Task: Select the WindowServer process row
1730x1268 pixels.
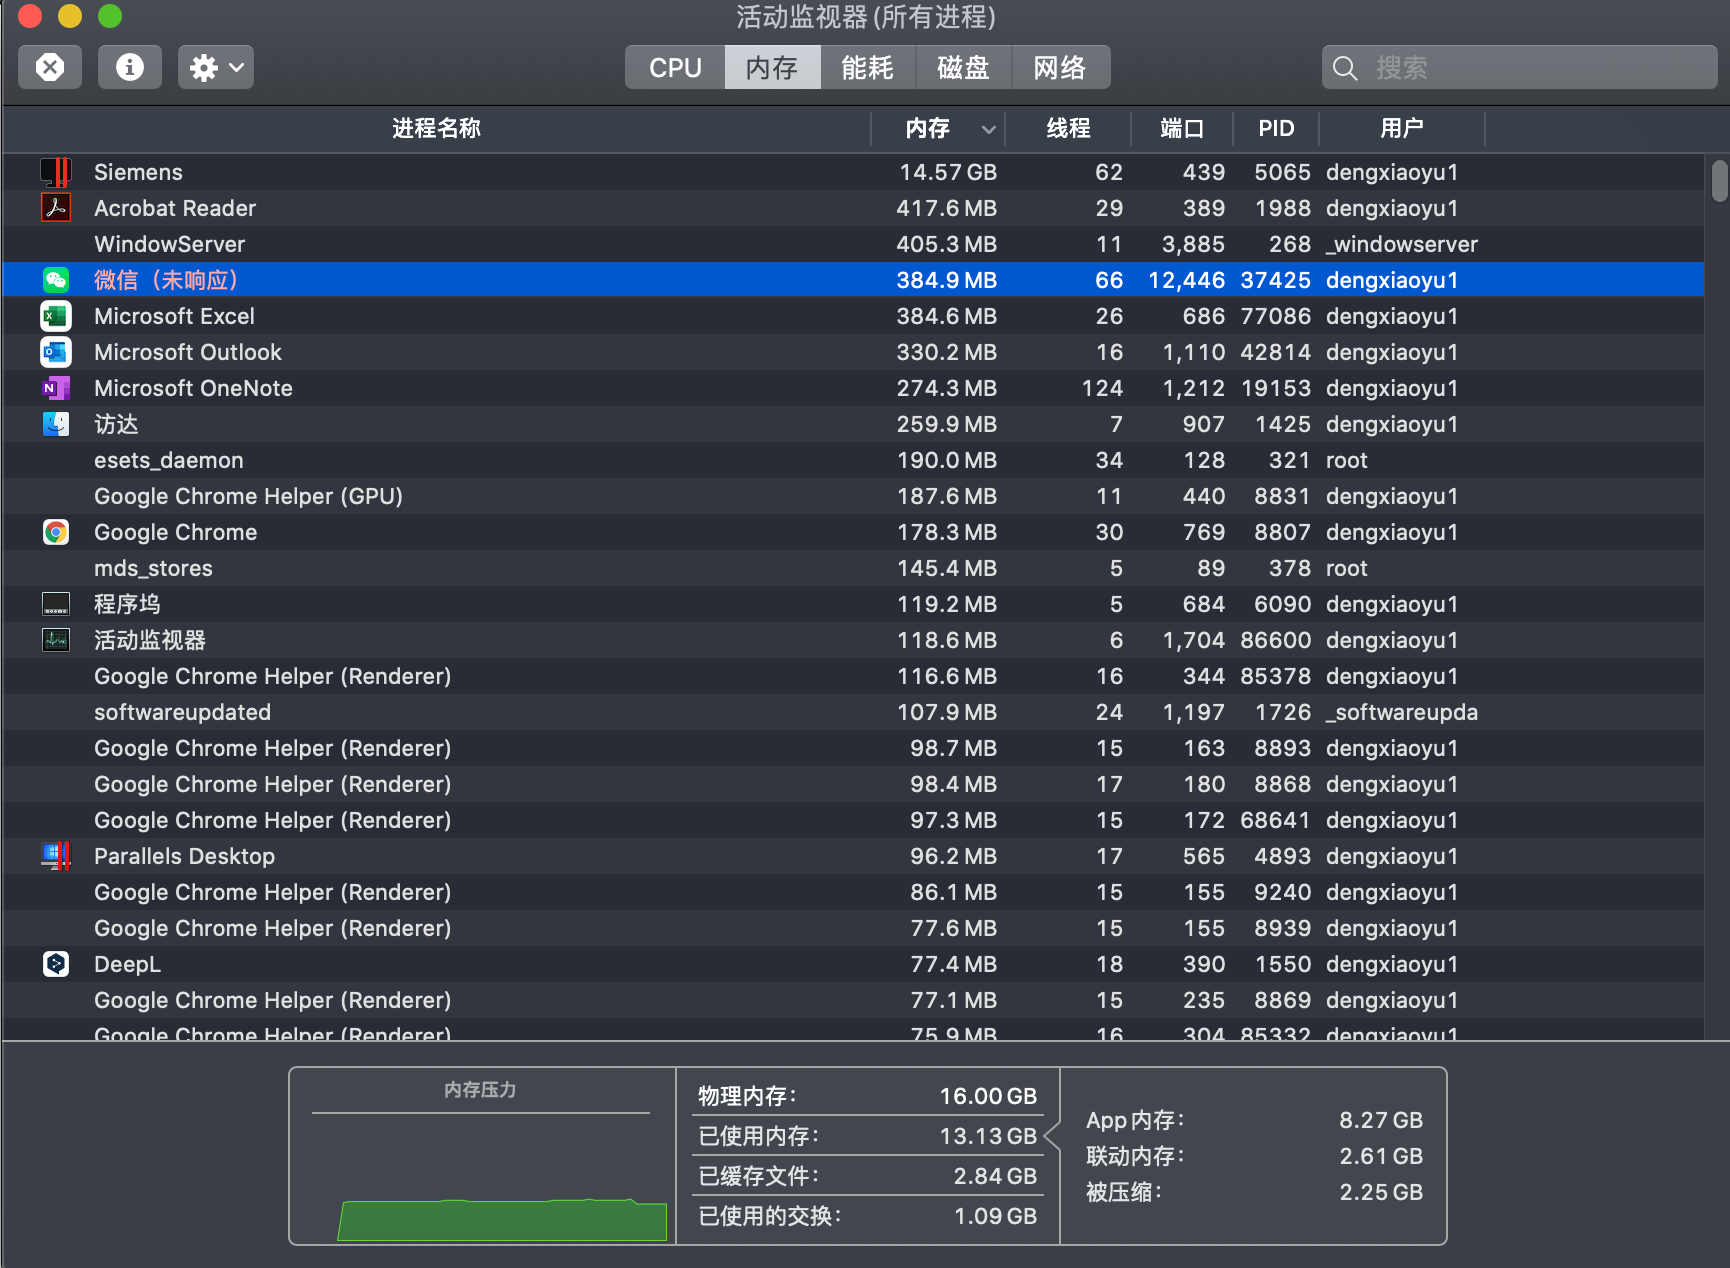Action: pyautogui.click(x=853, y=244)
